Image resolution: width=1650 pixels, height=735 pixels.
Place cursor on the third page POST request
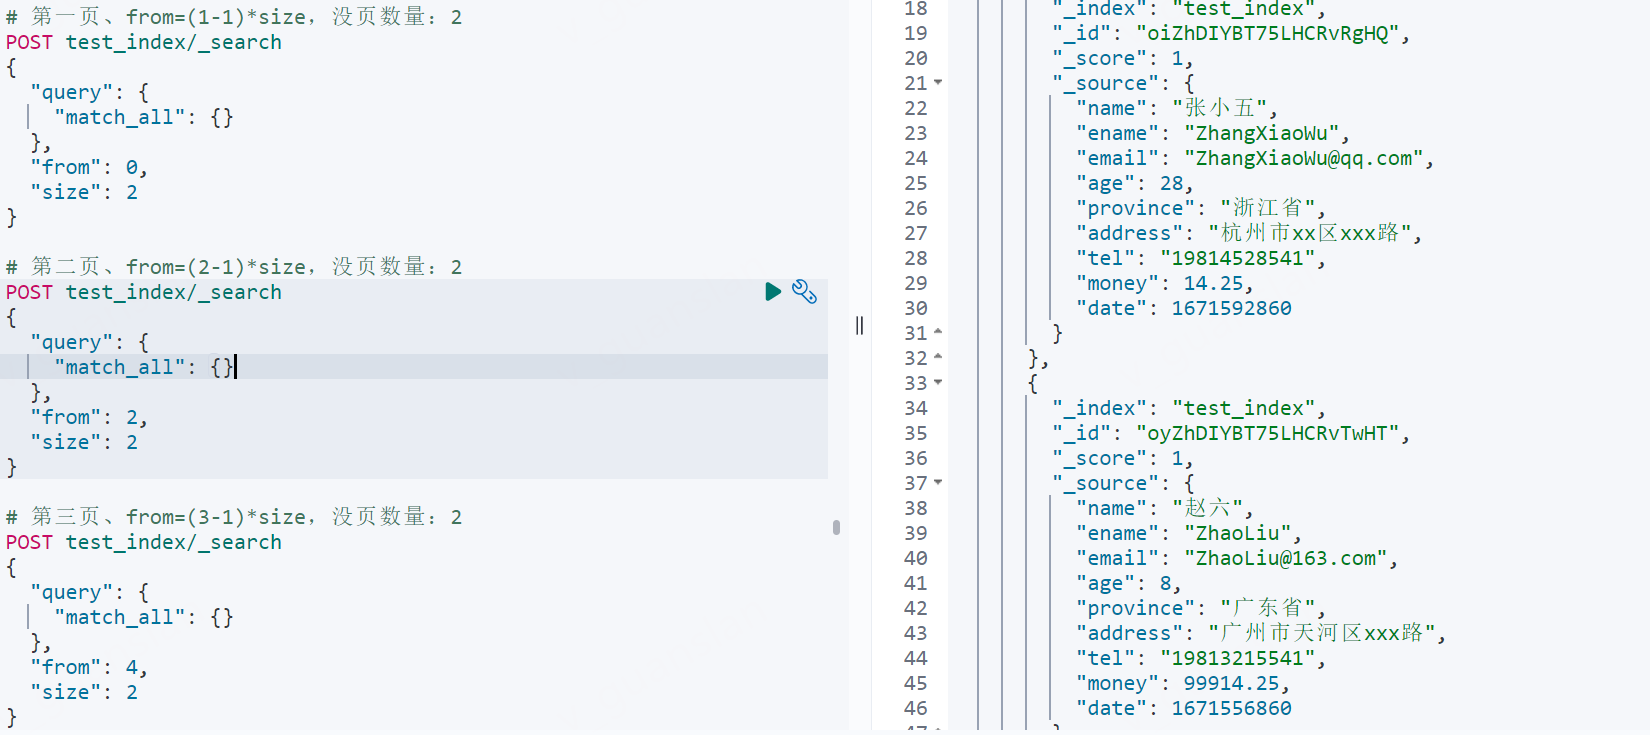144,542
